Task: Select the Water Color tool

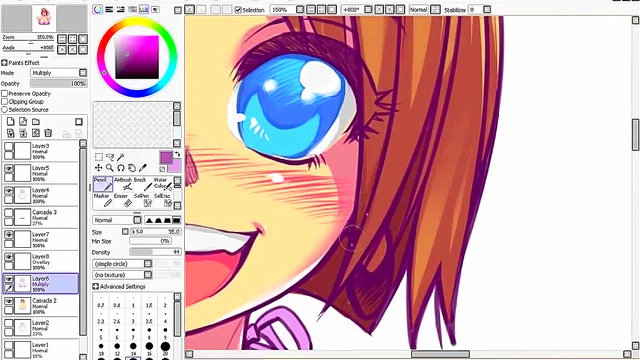Action: click(x=162, y=184)
